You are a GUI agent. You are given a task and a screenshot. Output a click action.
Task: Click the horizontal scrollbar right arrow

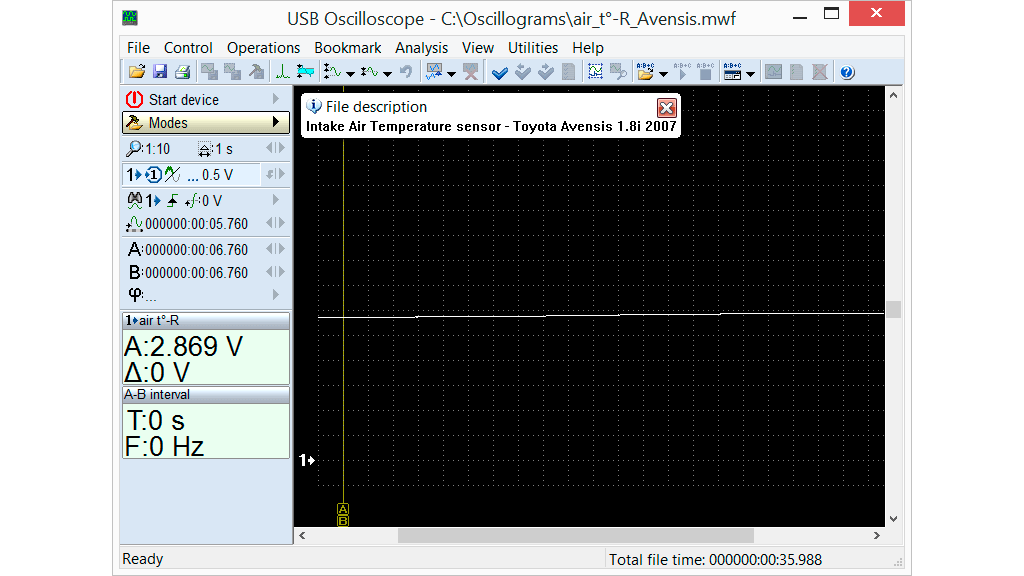876,536
